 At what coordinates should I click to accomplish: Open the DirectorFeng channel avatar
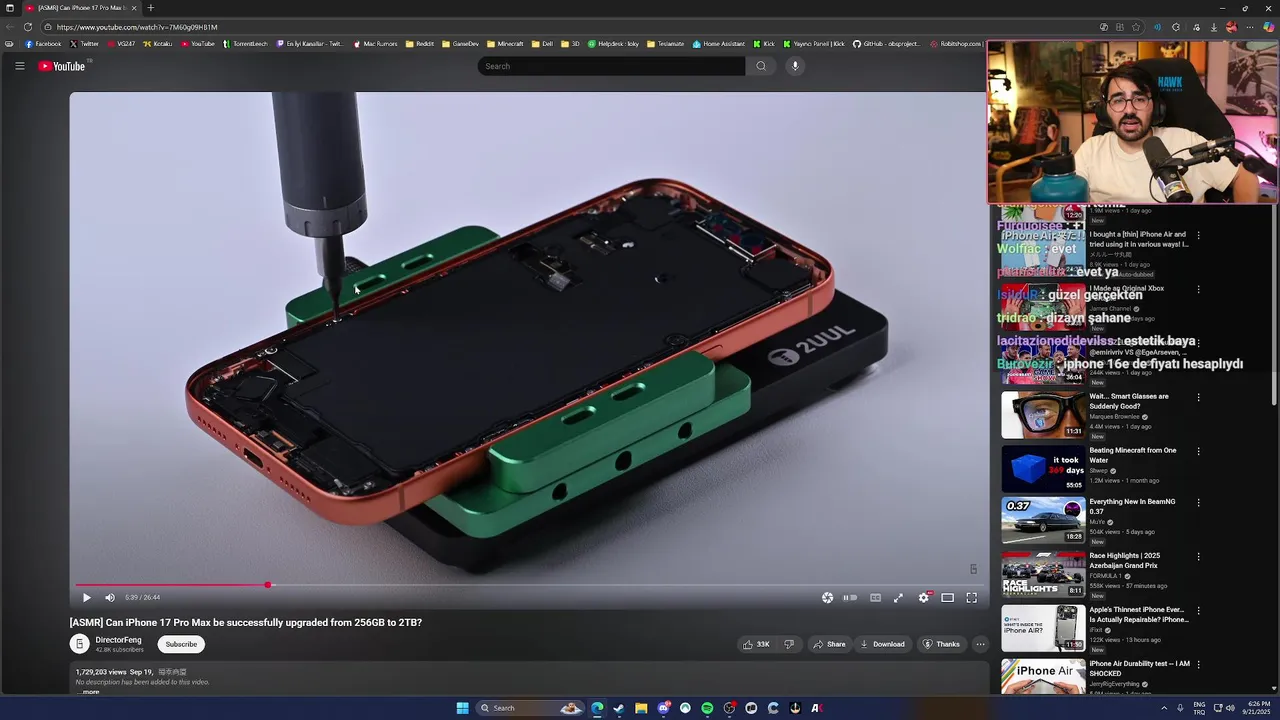(79, 644)
